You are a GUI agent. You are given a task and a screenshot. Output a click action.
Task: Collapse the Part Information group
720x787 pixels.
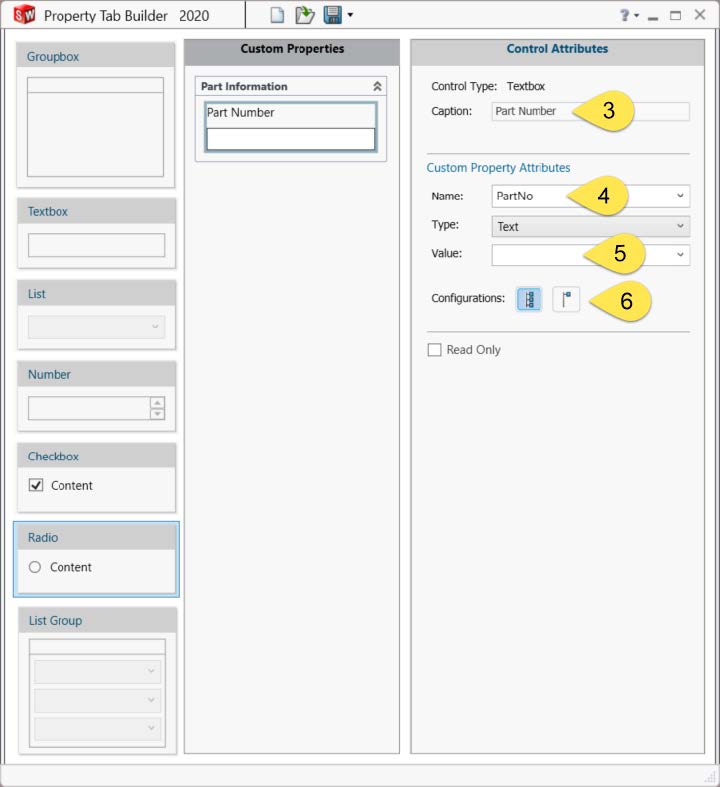[x=377, y=87]
